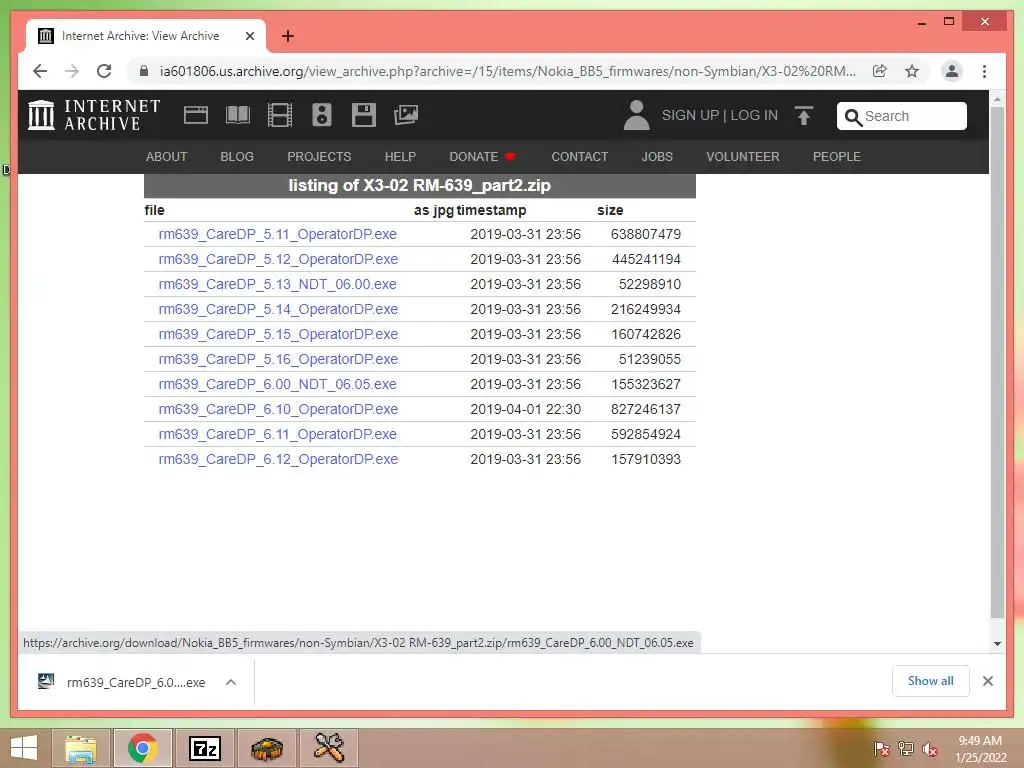Open the ABOUT menu item
The image size is (1024, 768).
[x=167, y=157]
